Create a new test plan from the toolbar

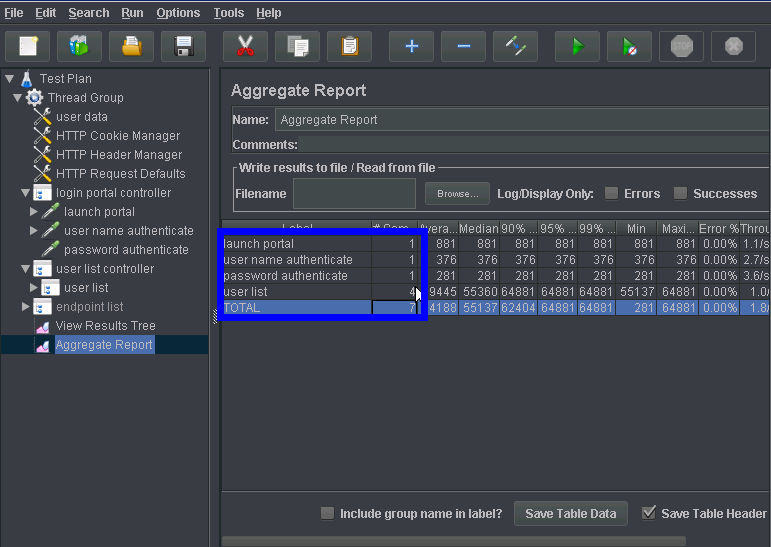point(28,46)
